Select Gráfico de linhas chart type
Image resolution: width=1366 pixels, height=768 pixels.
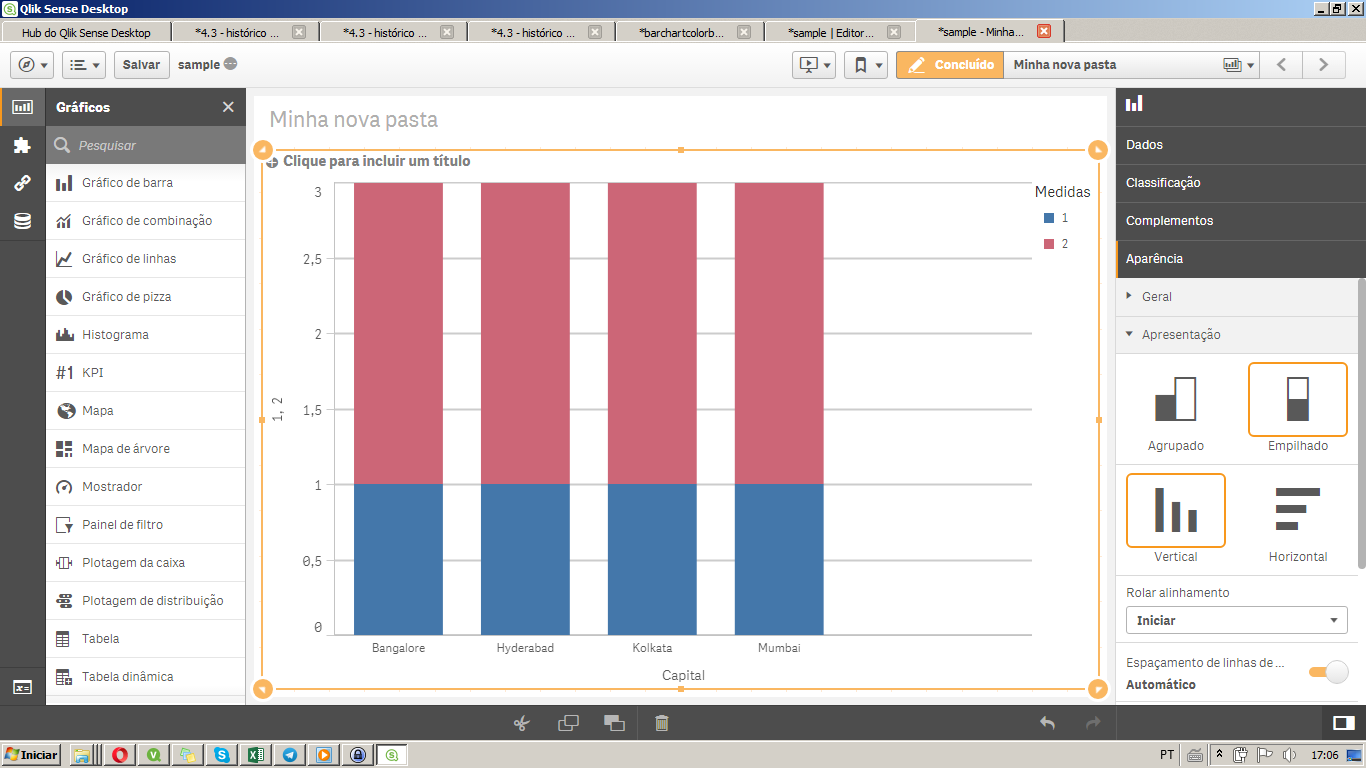pos(146,259)
